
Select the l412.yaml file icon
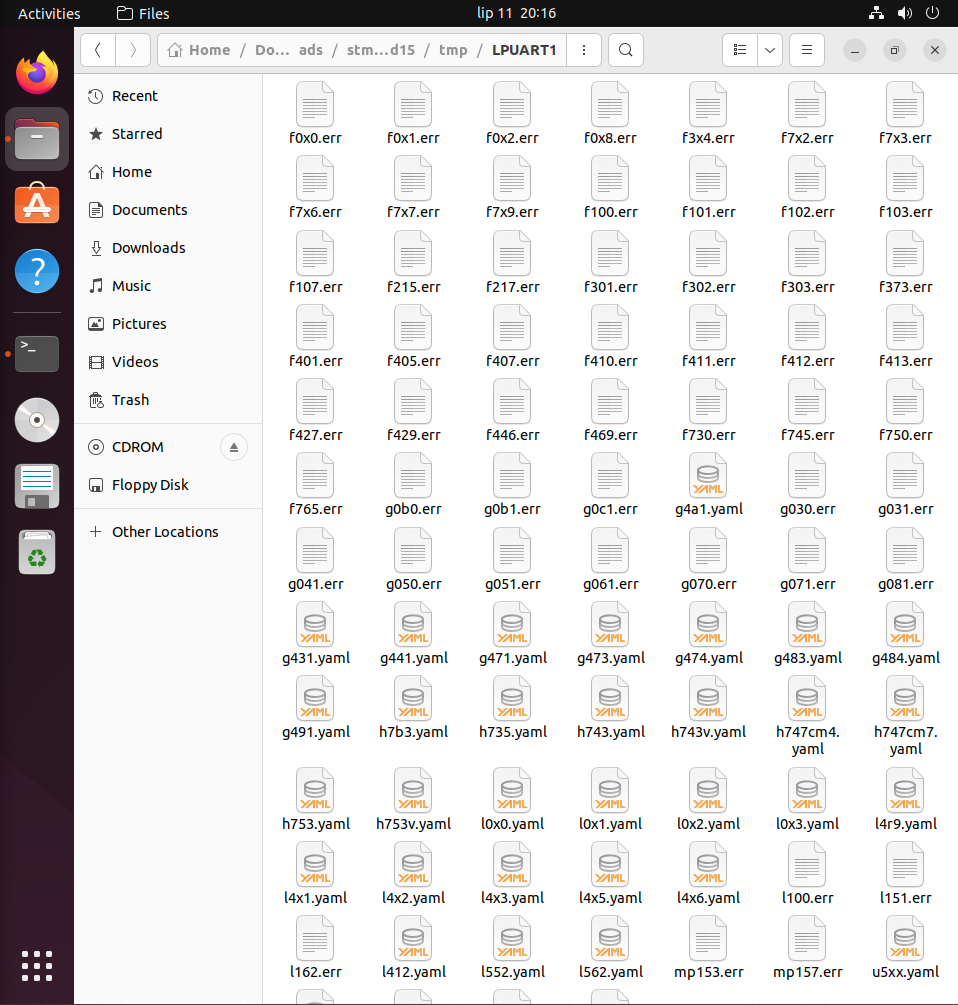[x=413, y=940]
